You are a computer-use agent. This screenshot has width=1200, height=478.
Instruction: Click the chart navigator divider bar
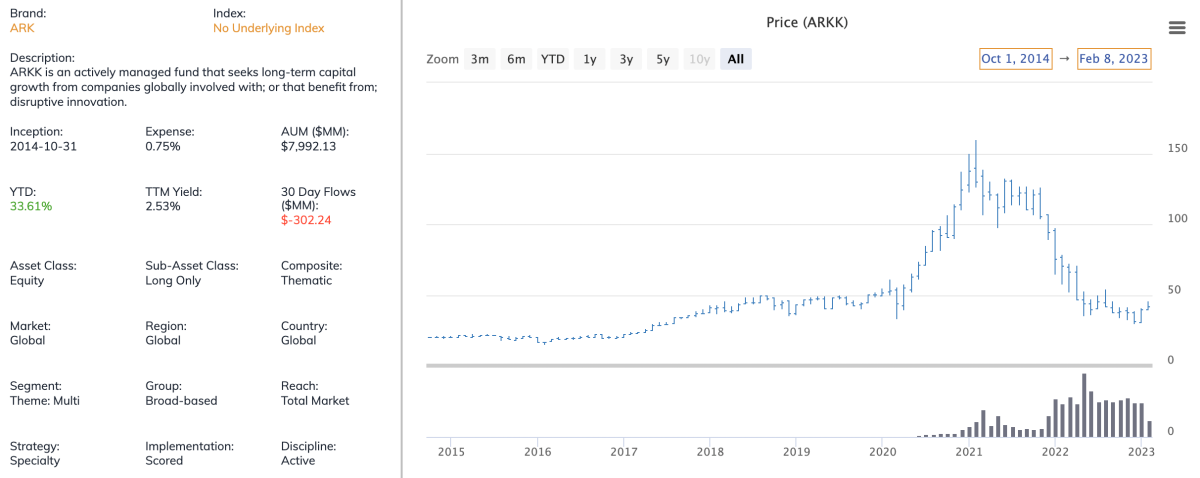(x=790, y=366)
